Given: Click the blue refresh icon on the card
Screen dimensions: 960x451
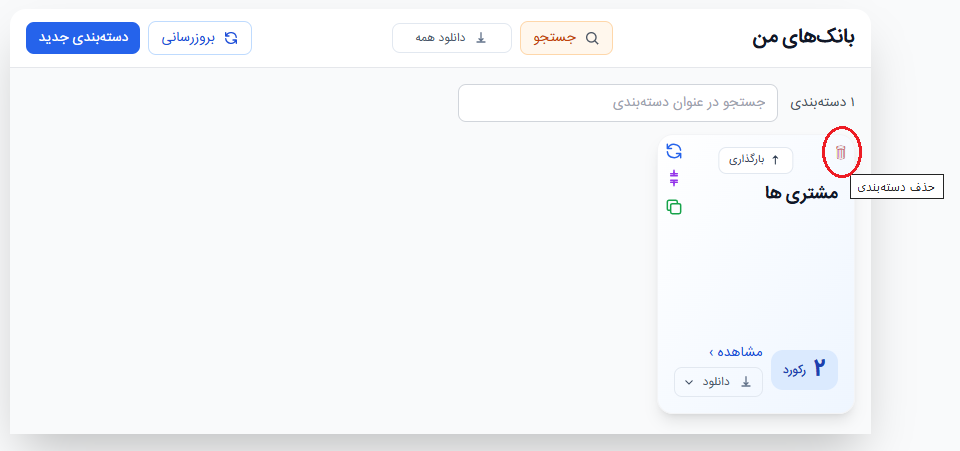Looking at the screenshot, I should point(674,151).
